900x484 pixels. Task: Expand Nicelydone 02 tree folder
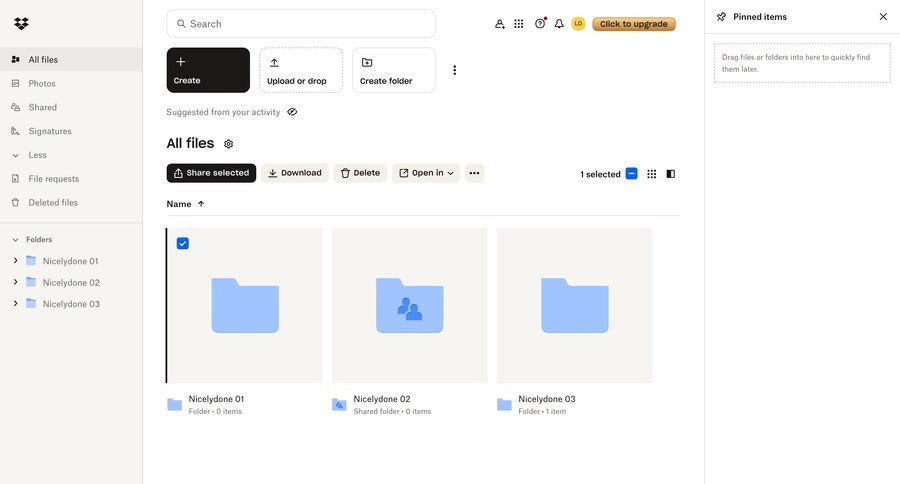15,282
